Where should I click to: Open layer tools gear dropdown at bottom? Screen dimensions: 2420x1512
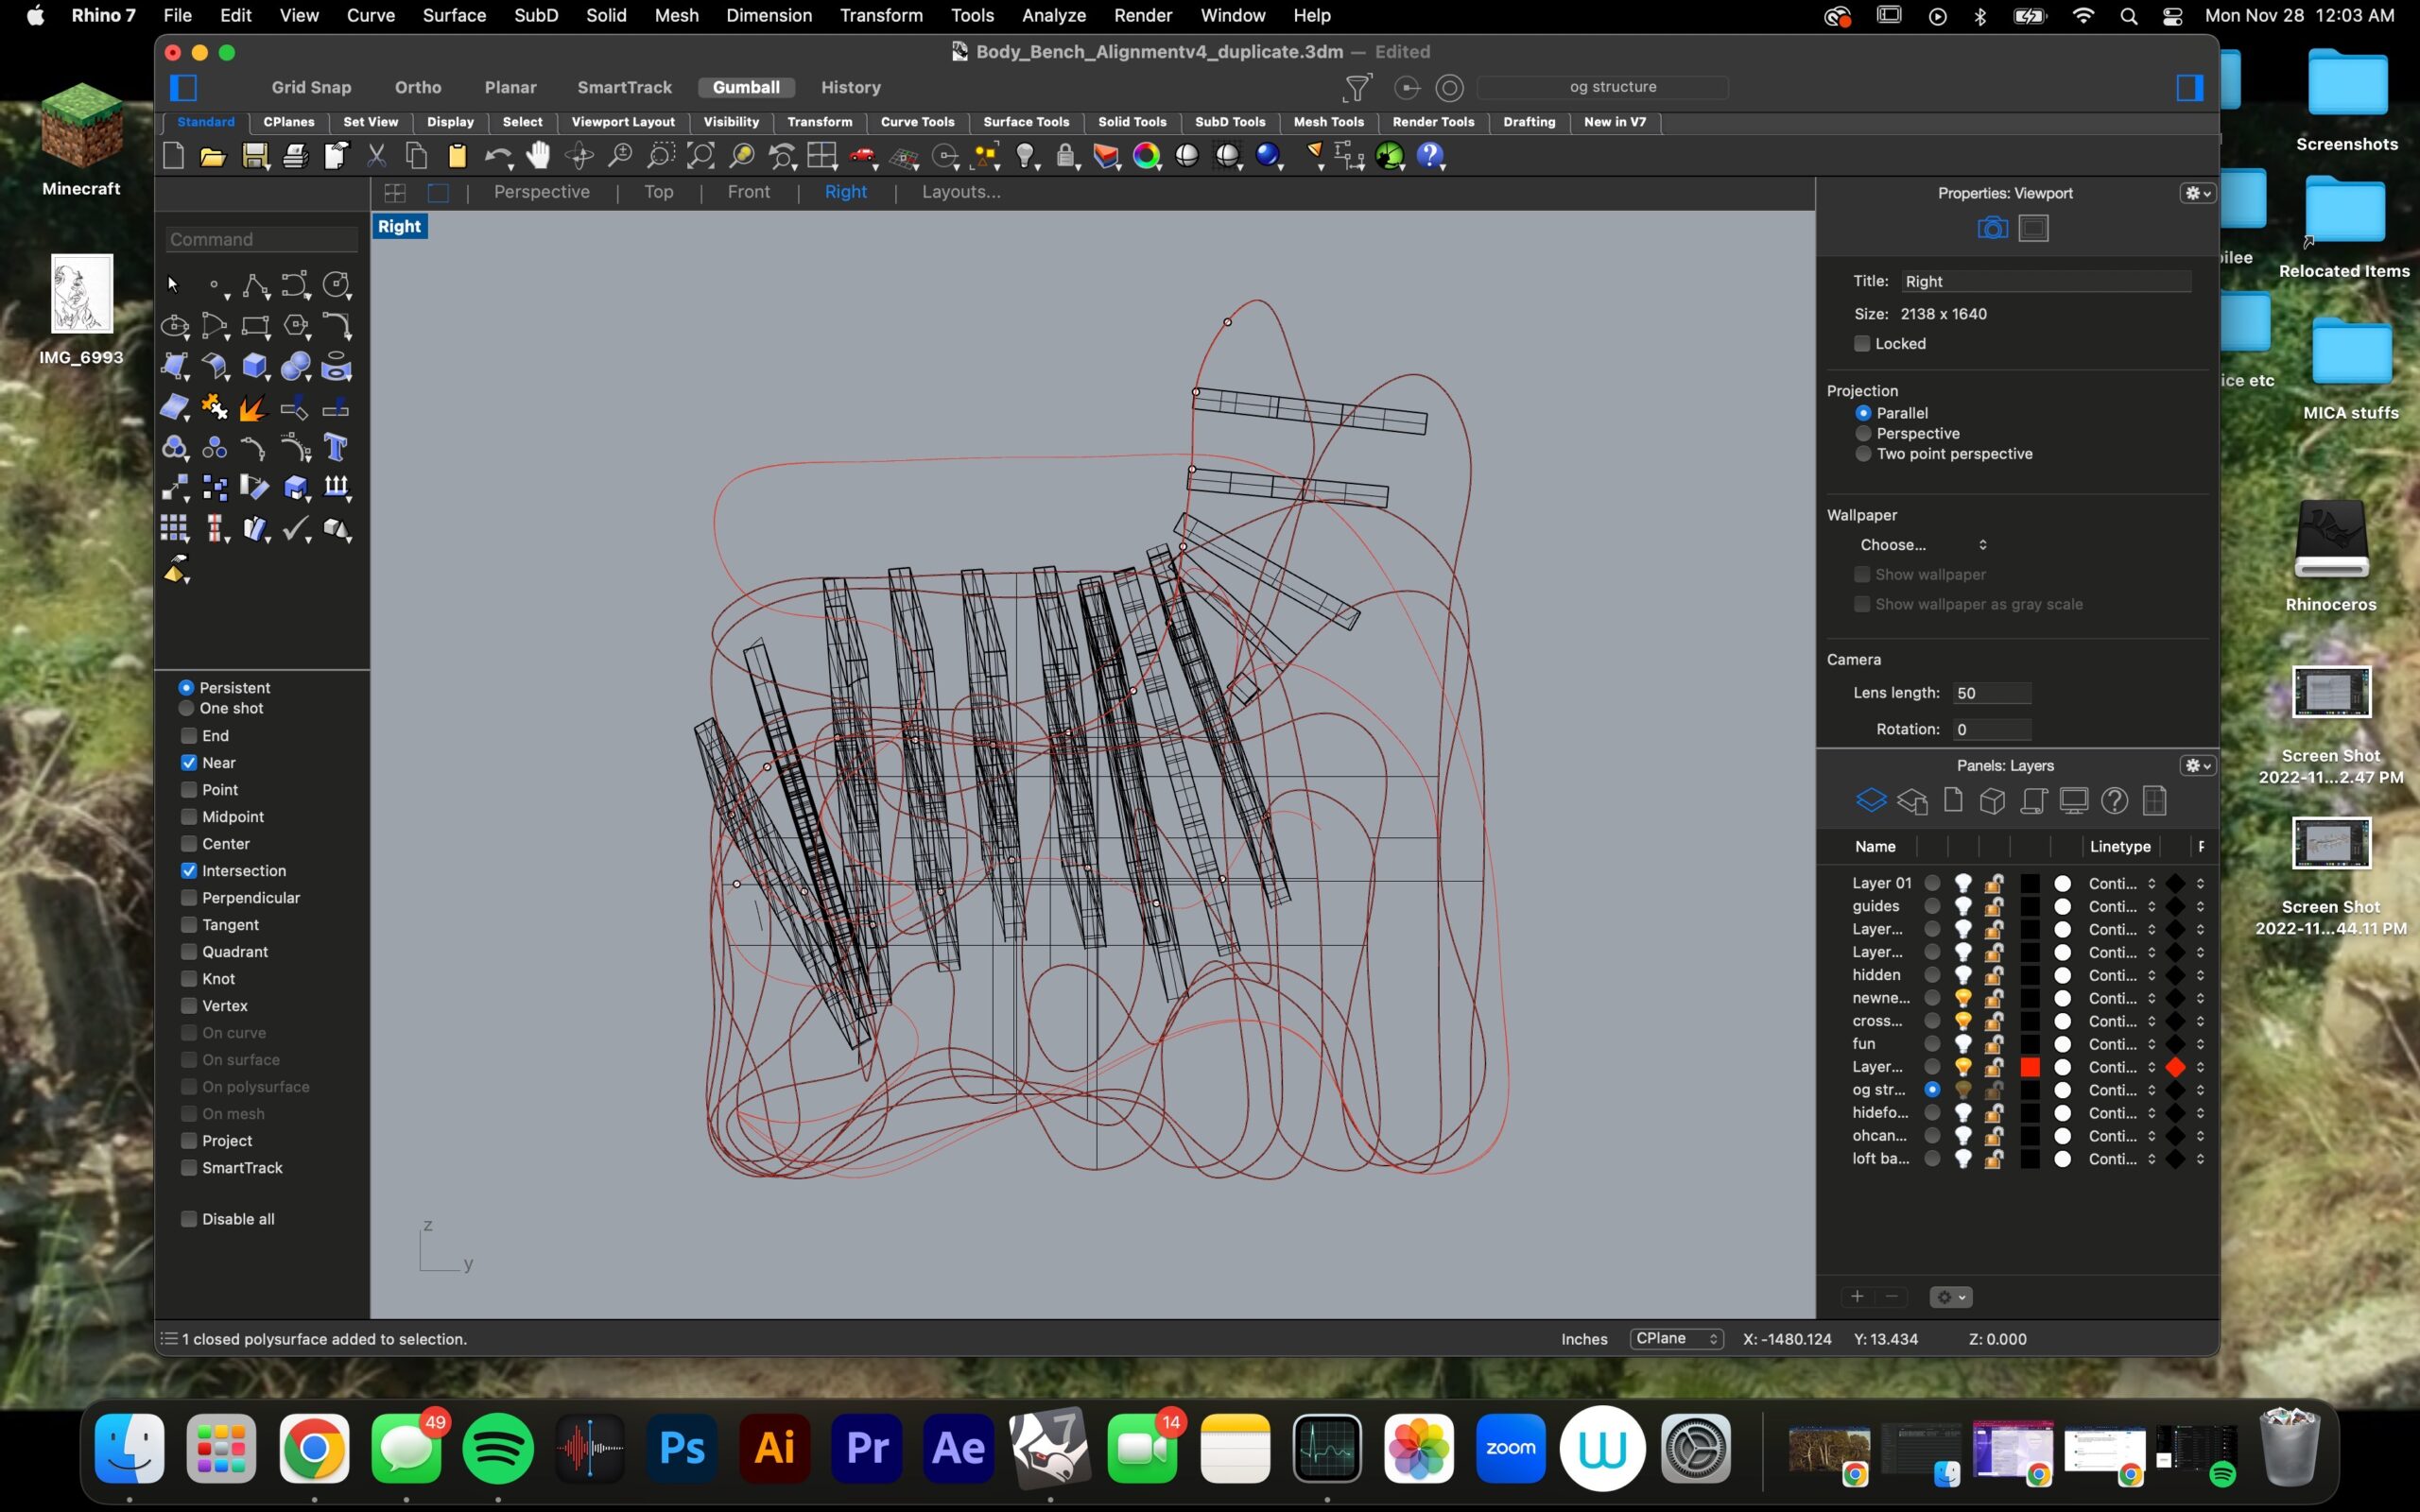pos(1950,1297)
